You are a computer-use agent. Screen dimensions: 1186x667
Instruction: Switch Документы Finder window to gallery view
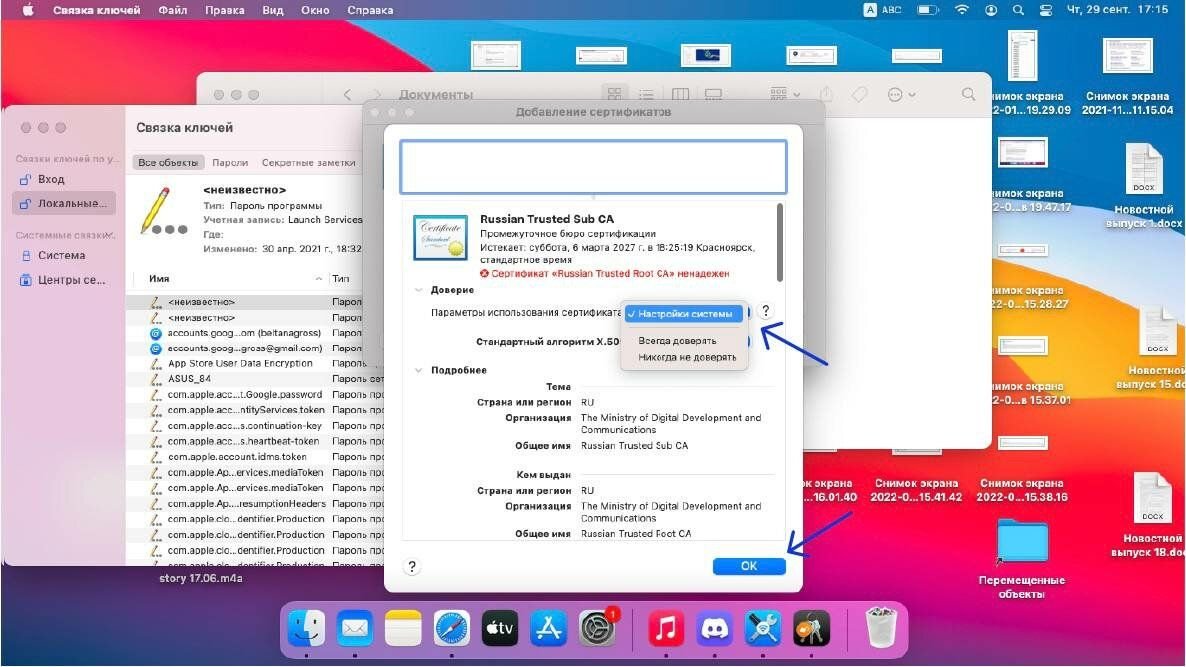[x=713, y=95]
